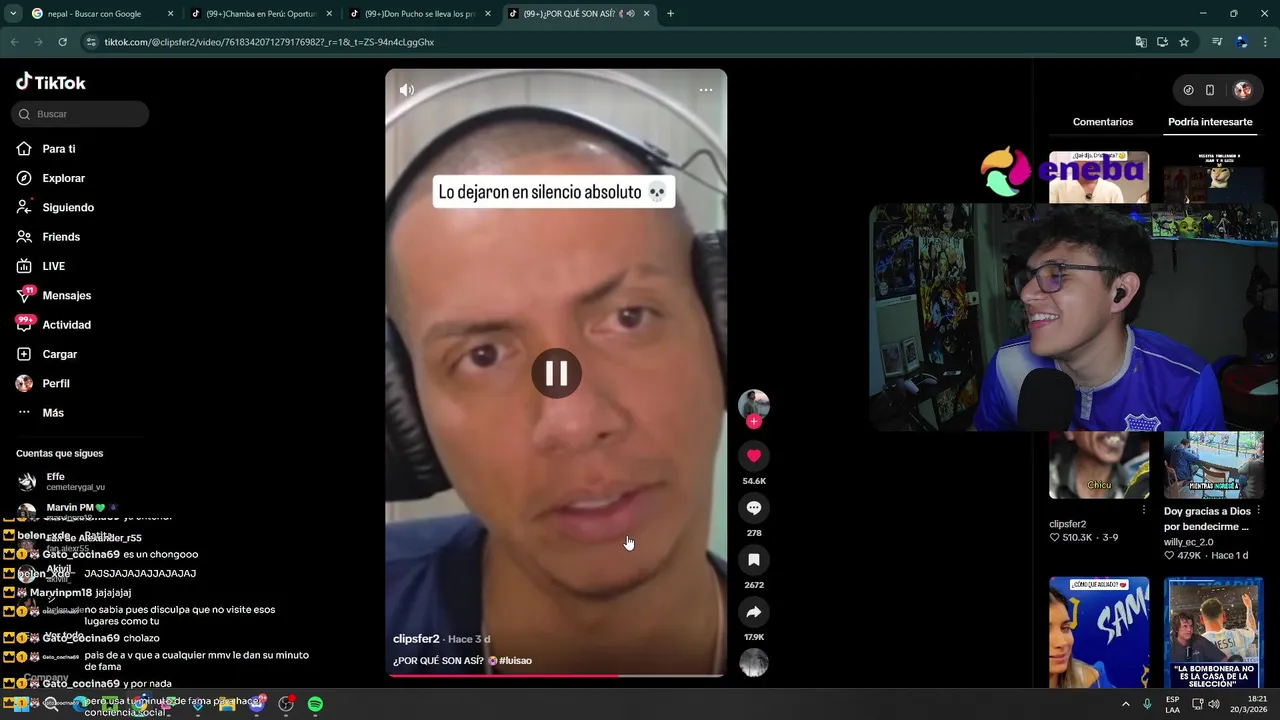Follow clipsfer2 with the red plus badge

(x=754, y=422)
